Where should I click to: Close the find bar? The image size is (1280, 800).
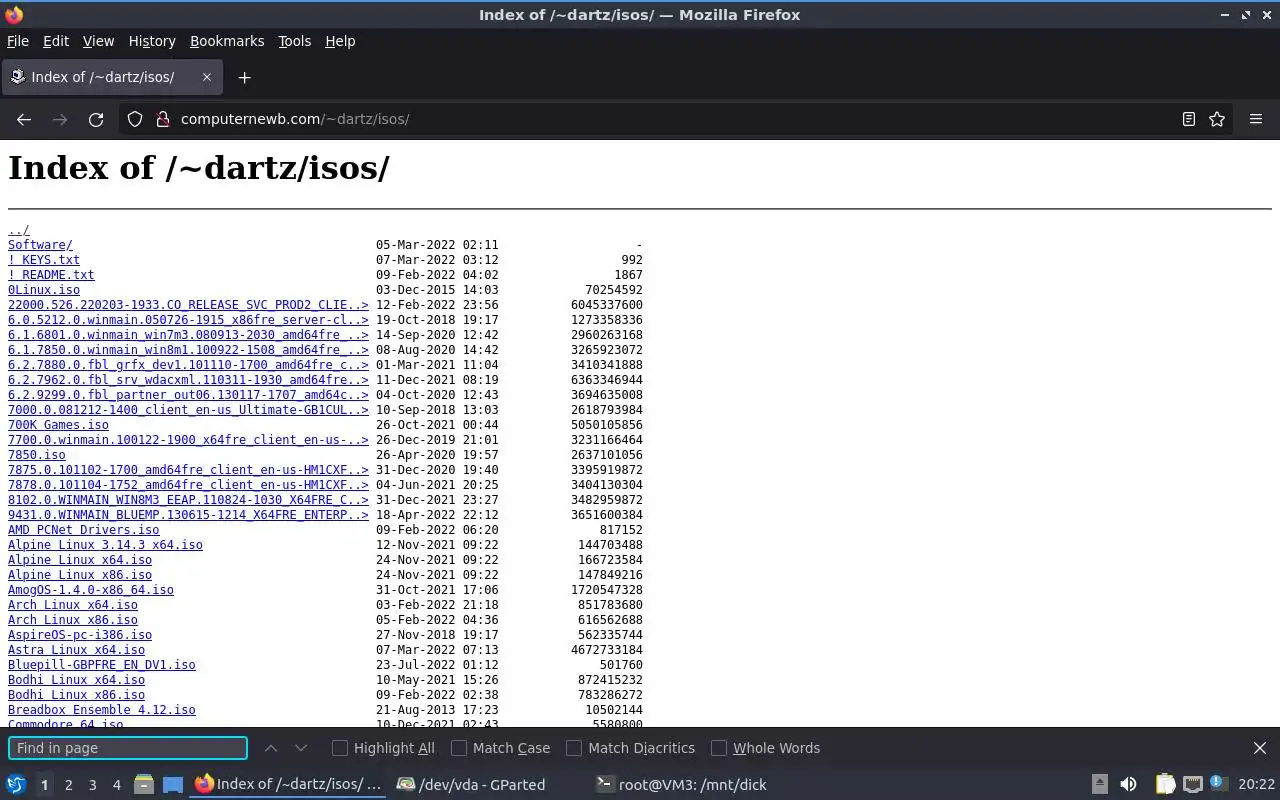[x=1260, y=748]
